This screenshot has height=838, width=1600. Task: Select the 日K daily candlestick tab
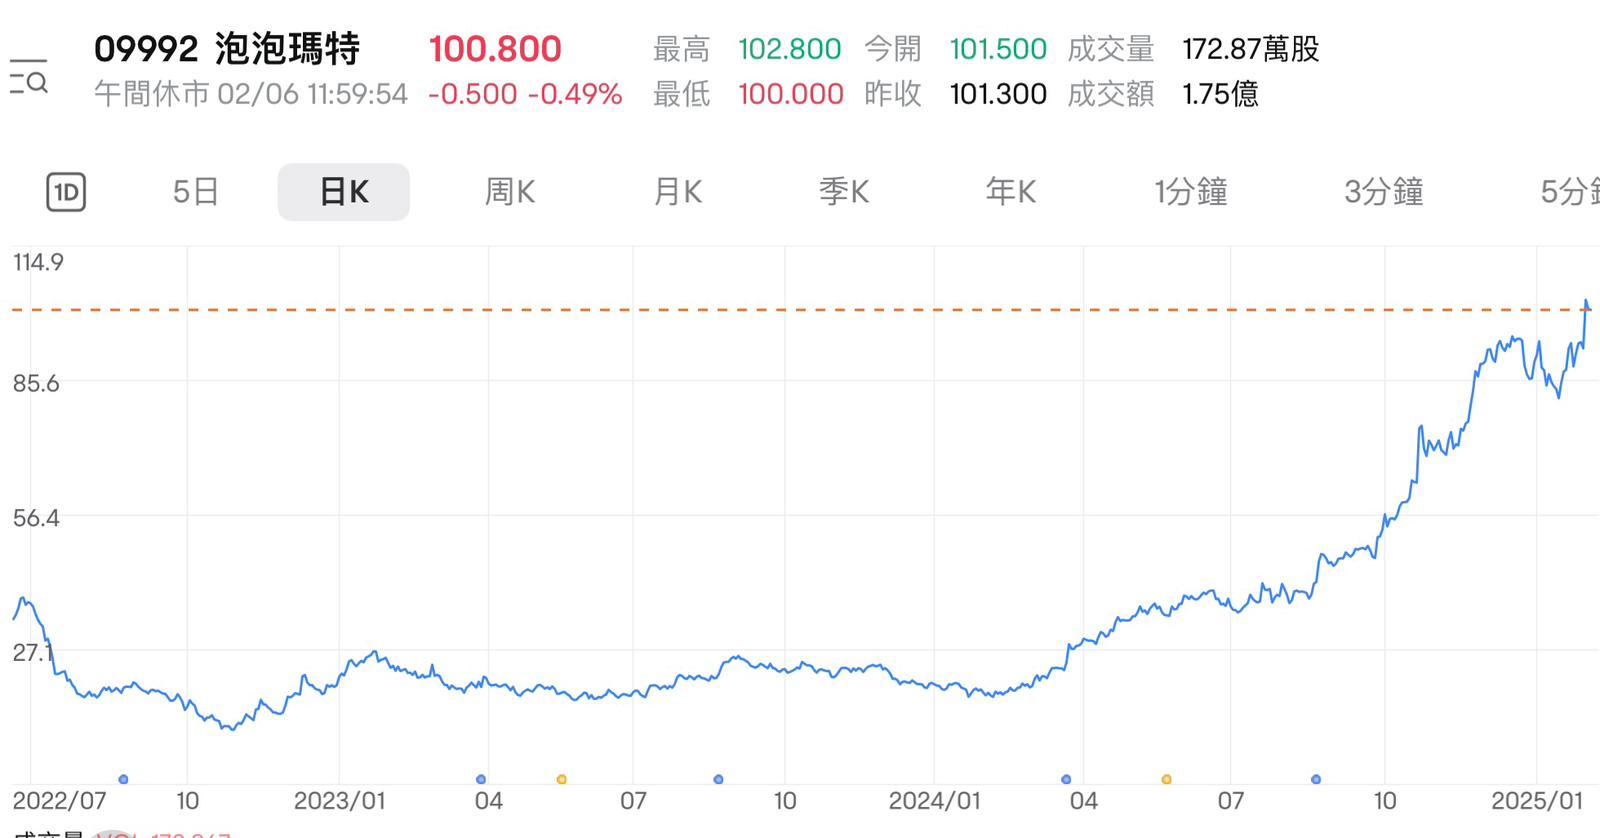[x=343, y=192]
